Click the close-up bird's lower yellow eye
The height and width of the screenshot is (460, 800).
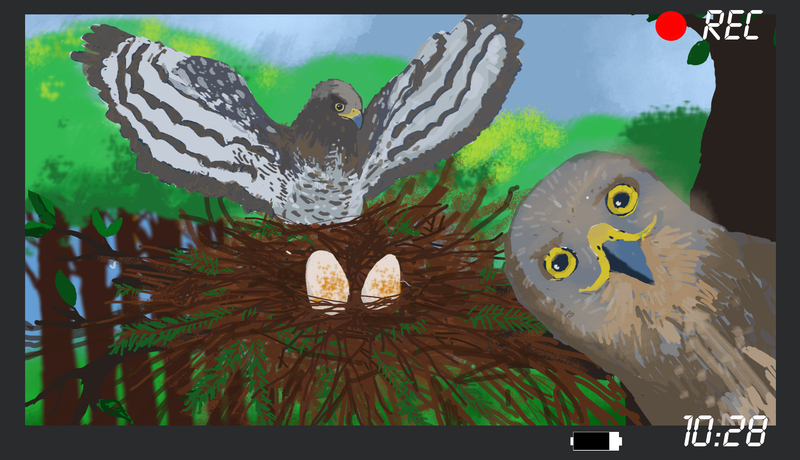point(560,262)
